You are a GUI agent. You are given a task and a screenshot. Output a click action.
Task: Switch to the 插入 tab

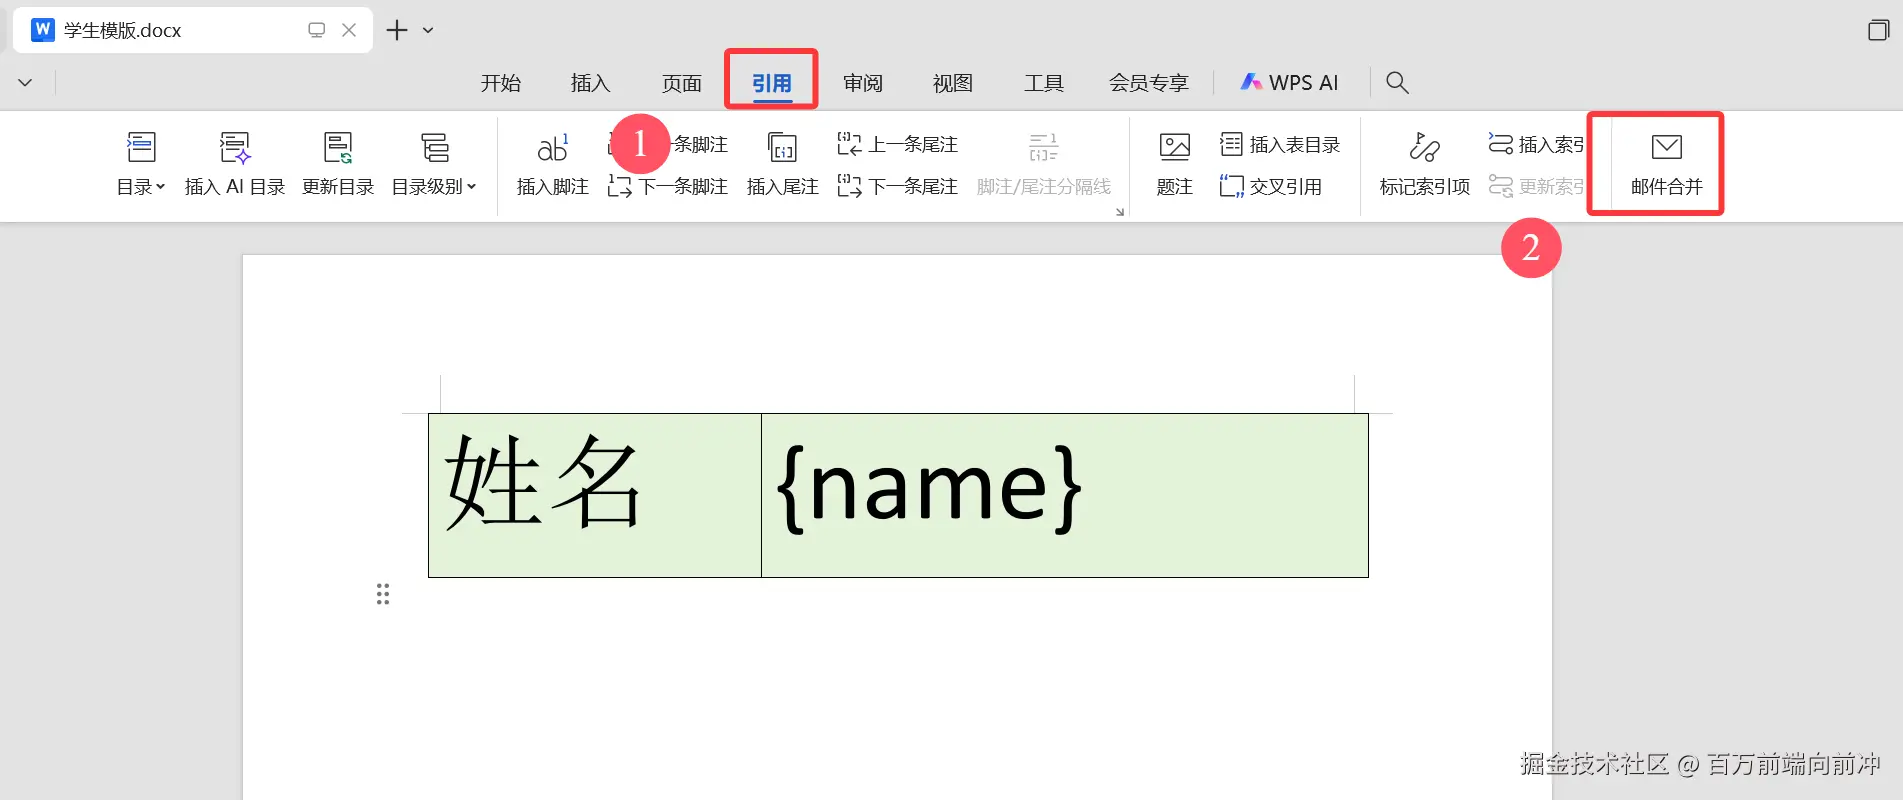[591, 83]
